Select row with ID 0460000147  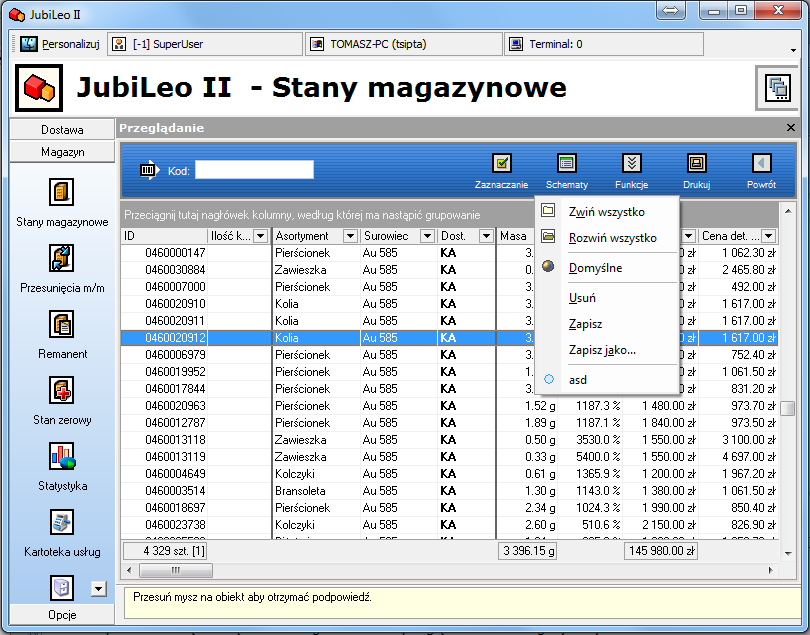[x=449, y=253]
